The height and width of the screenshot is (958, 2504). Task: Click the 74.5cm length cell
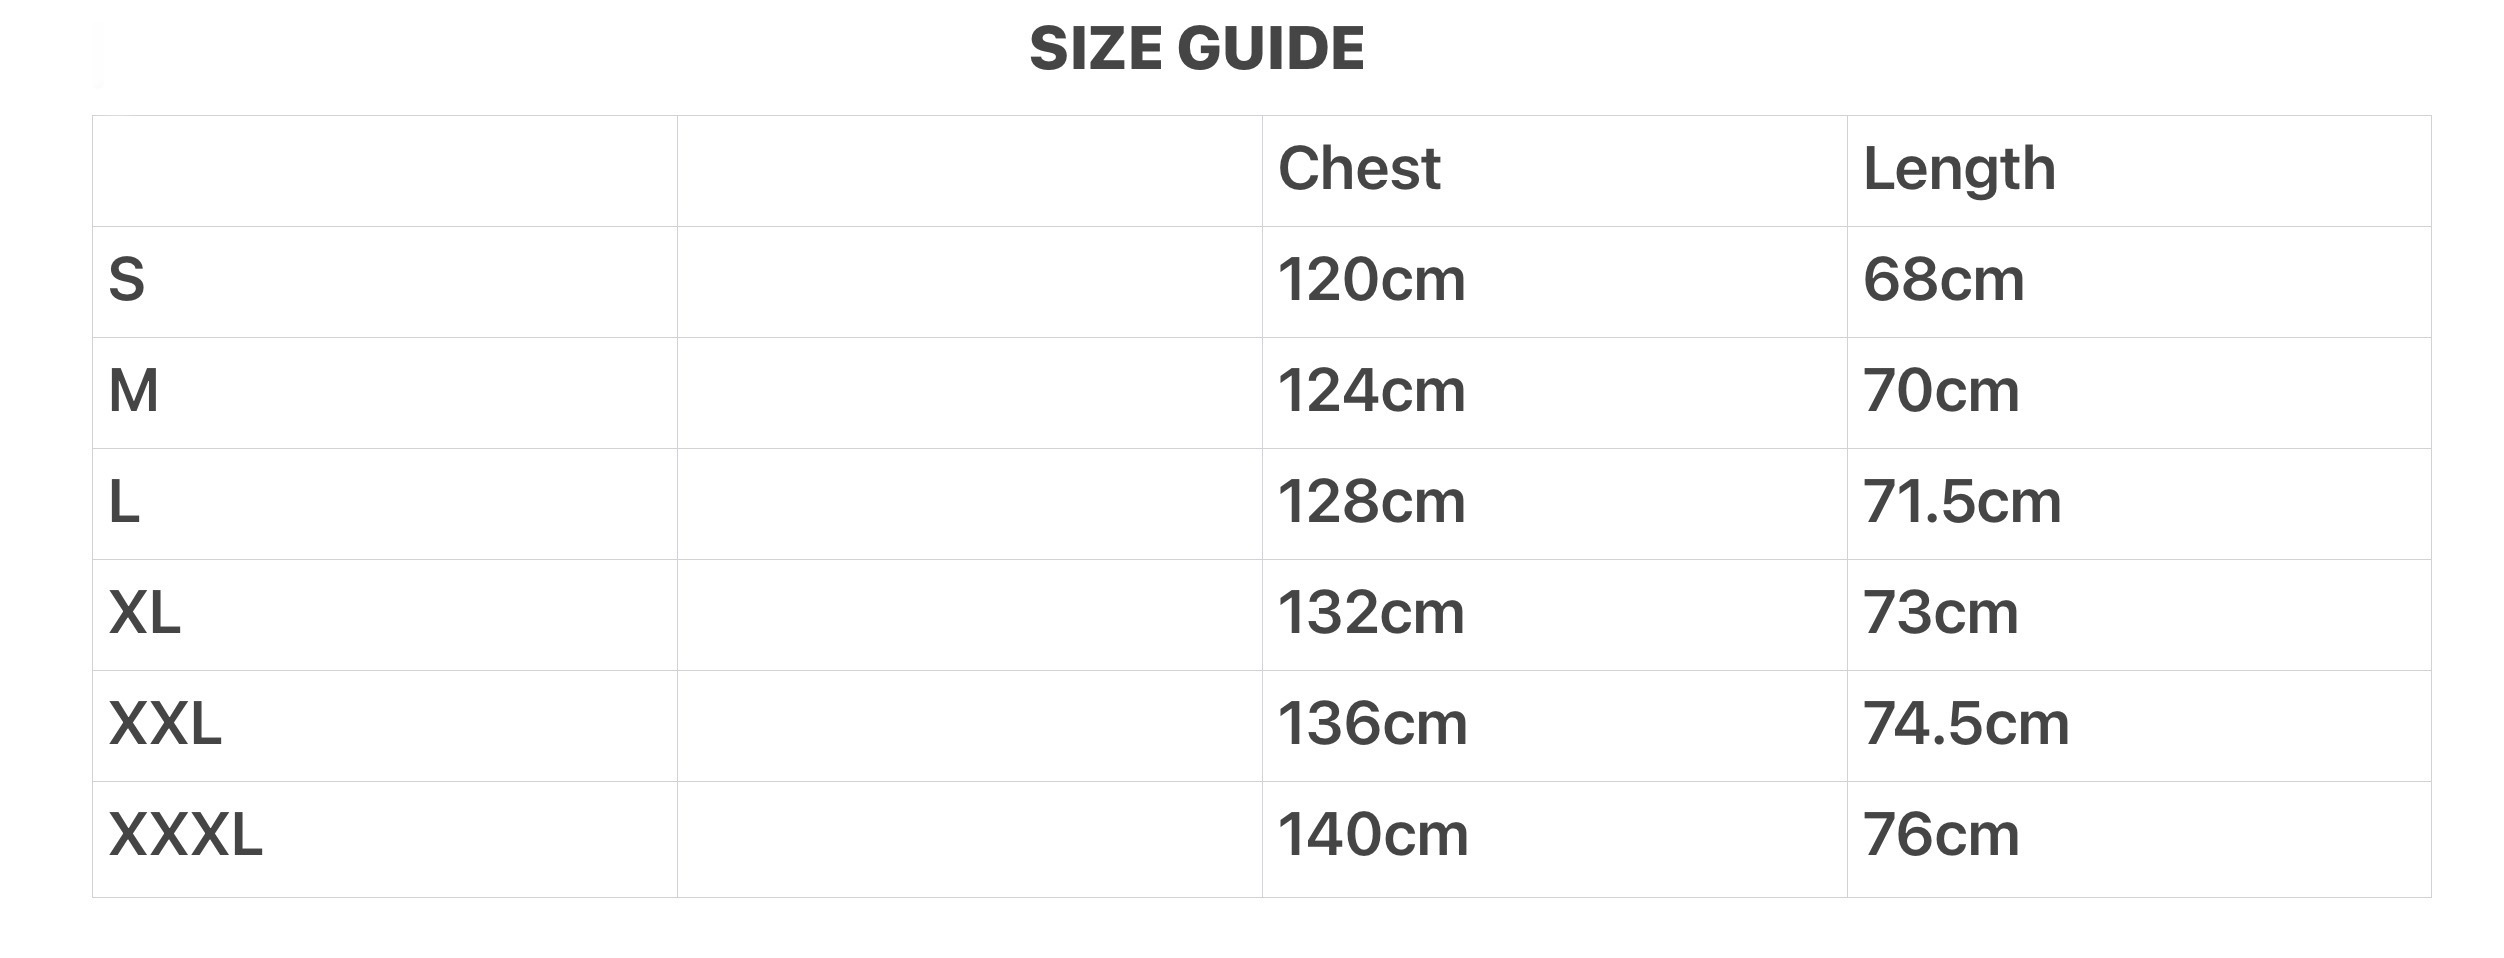[1965, 724]
